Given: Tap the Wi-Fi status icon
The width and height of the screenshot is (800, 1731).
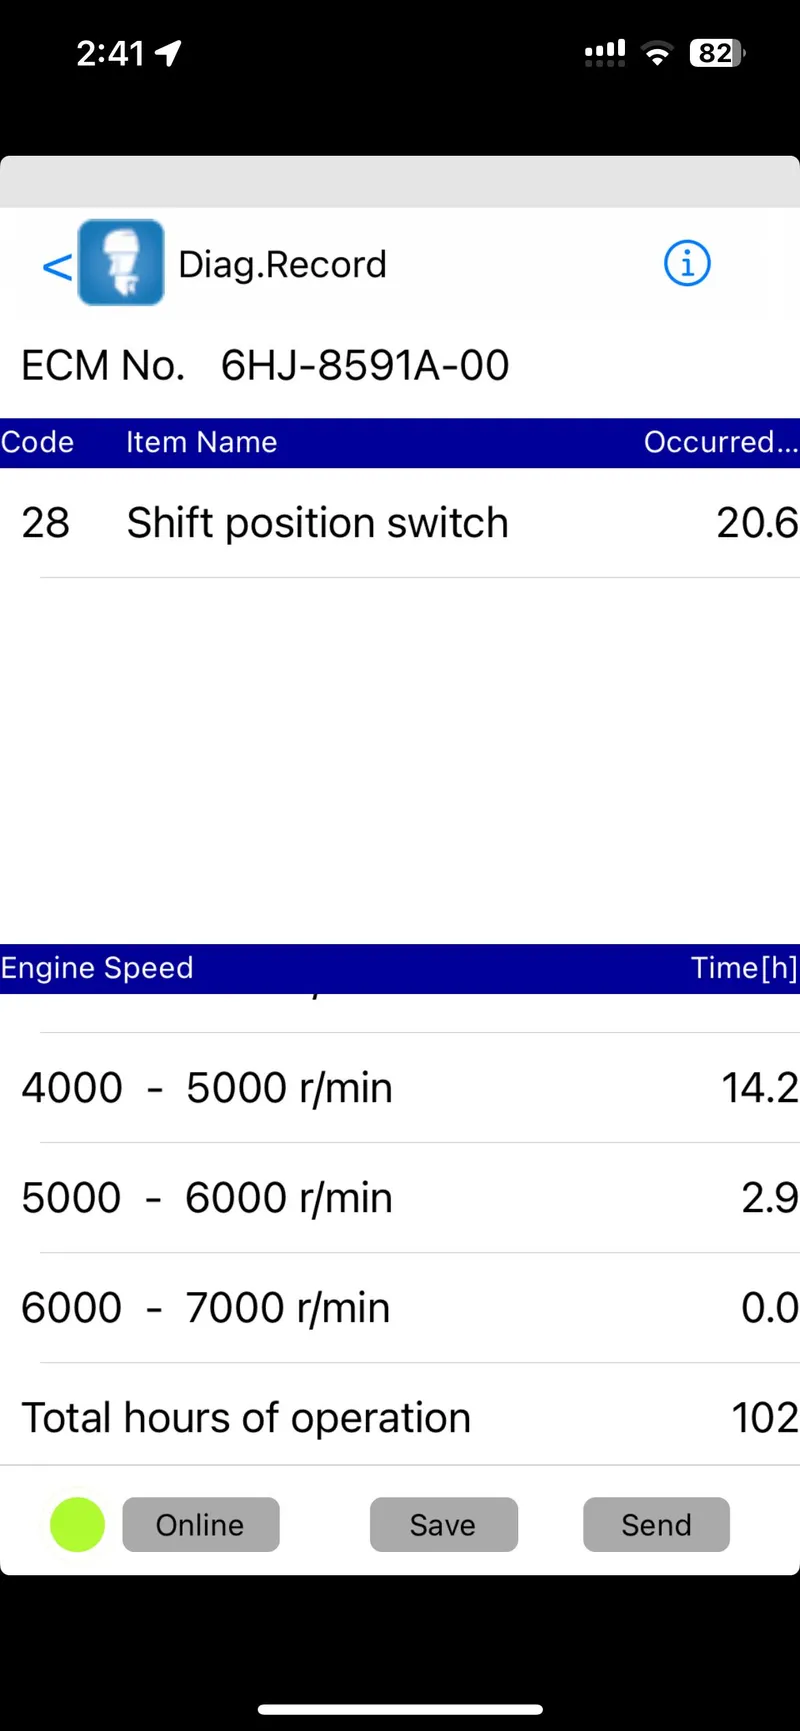Looking at the screenshot, I should coord(657,54).
